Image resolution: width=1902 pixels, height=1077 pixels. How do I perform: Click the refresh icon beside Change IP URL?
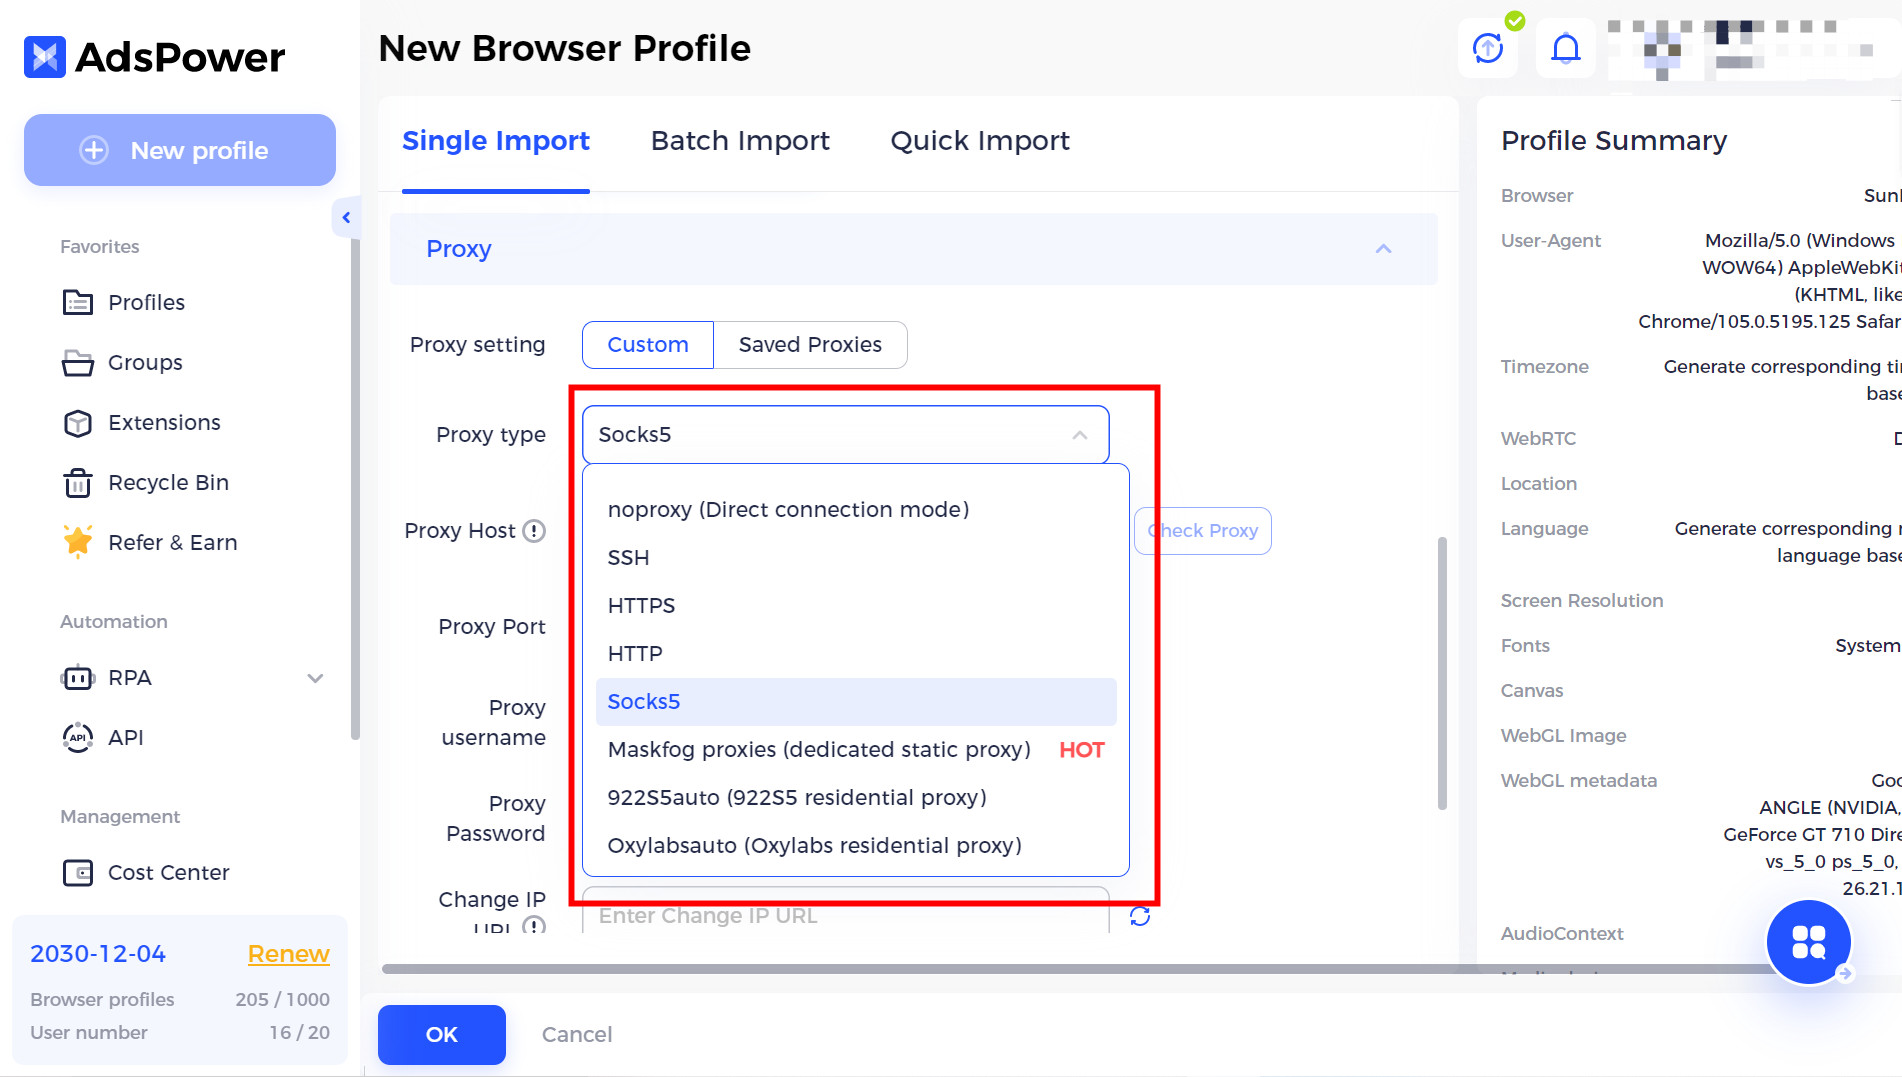1140,915
